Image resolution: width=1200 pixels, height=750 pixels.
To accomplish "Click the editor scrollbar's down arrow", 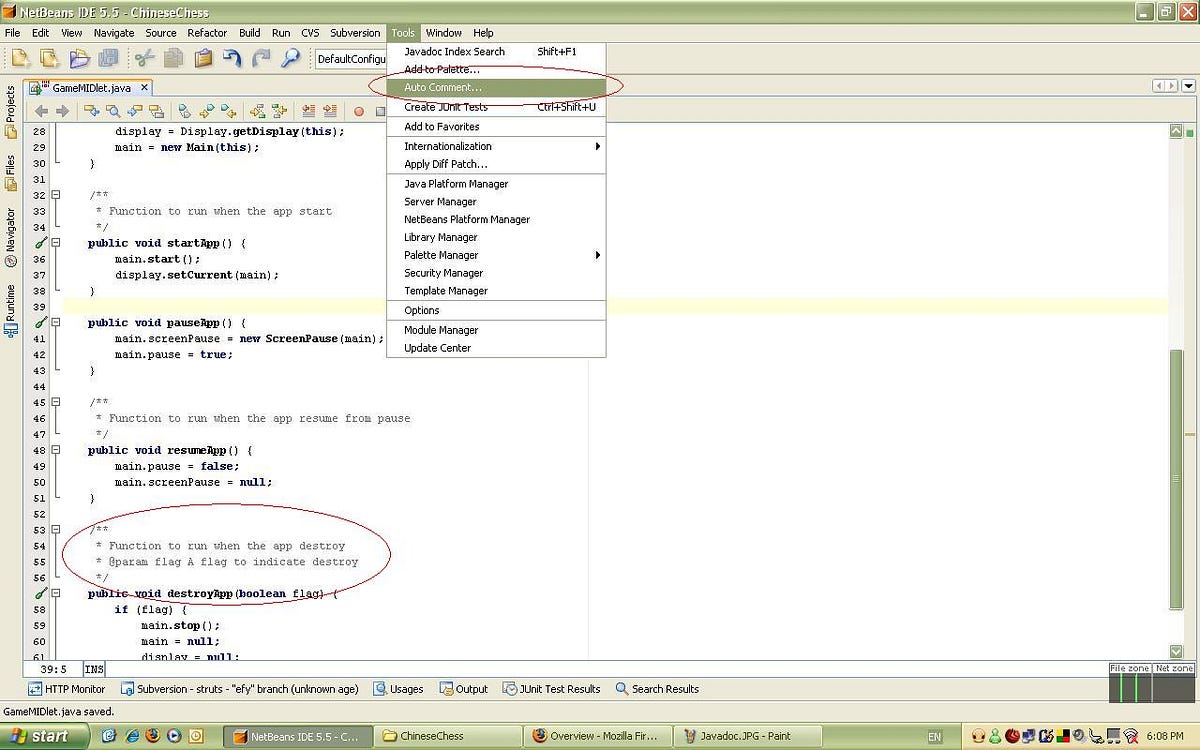I will (1177, 651).
